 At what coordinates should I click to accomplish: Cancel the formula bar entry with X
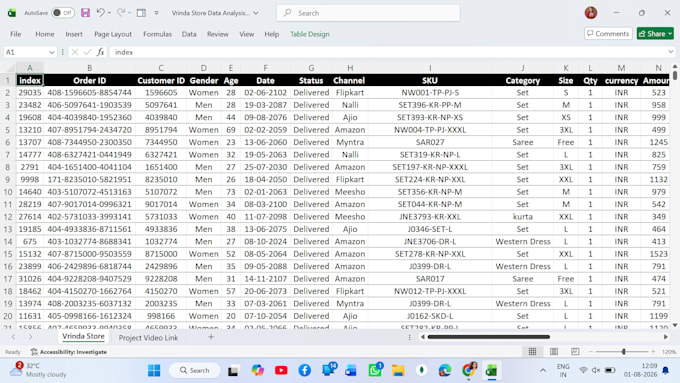pos(75,52)
